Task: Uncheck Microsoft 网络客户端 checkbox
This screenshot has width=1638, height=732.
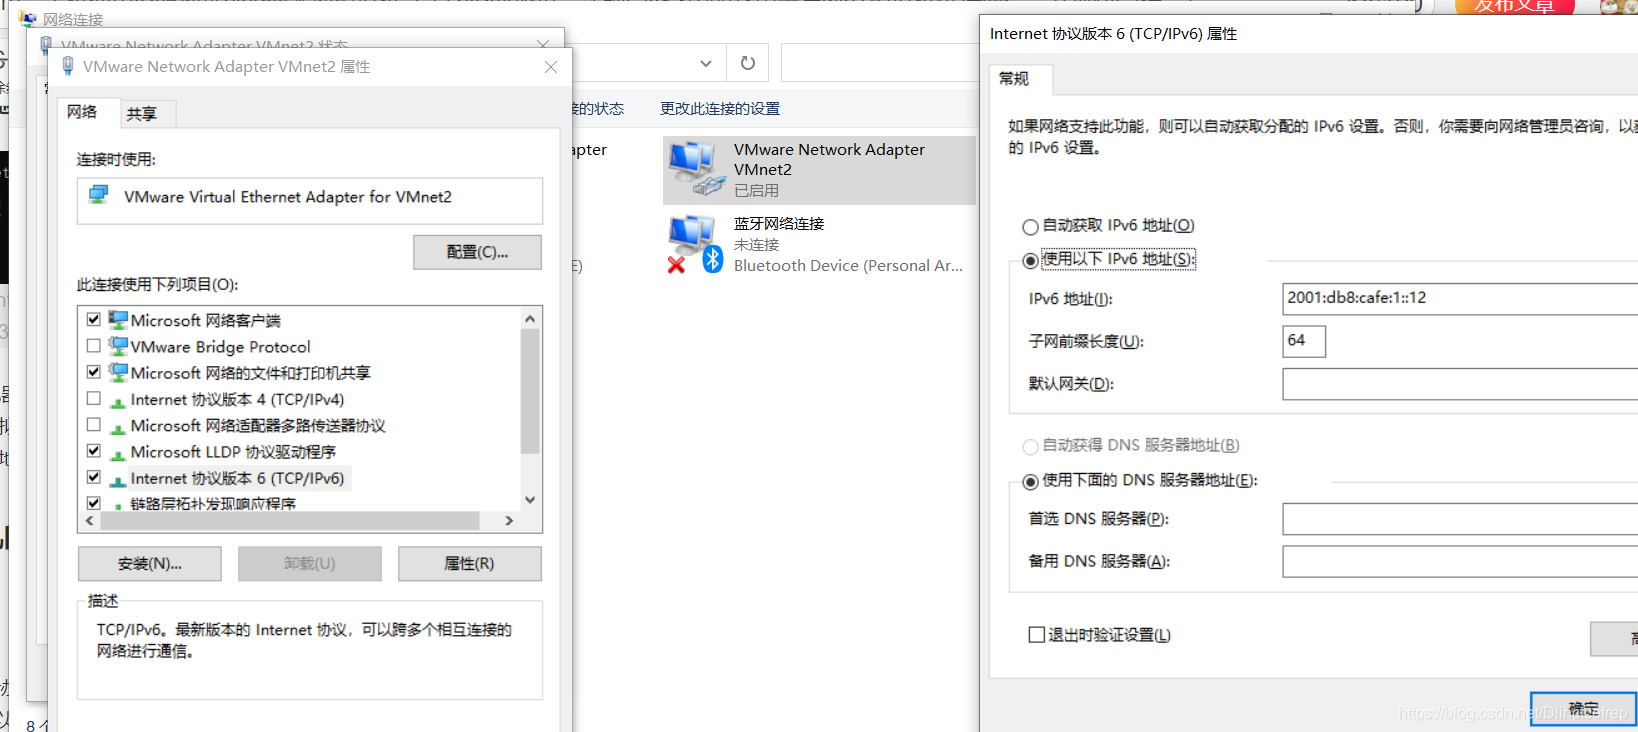Action: coord(94,320)
